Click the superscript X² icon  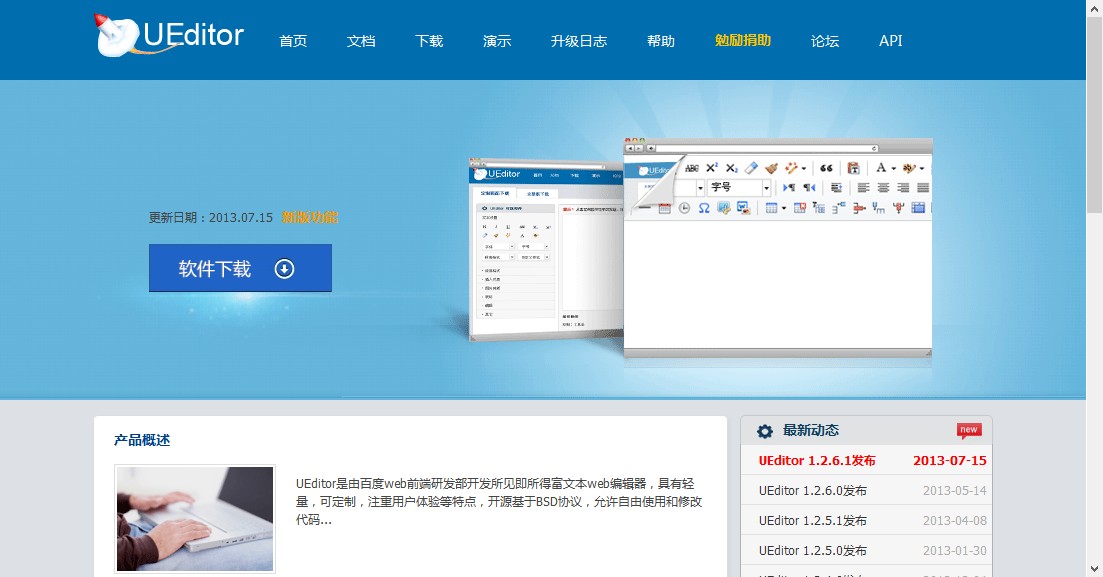[x=712, y=167]
